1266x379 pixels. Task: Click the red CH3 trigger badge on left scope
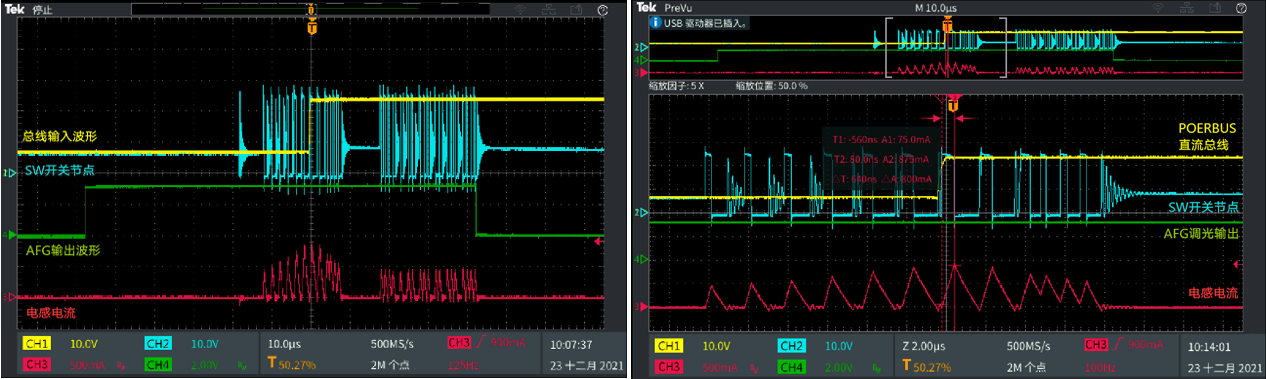point(459,343)
